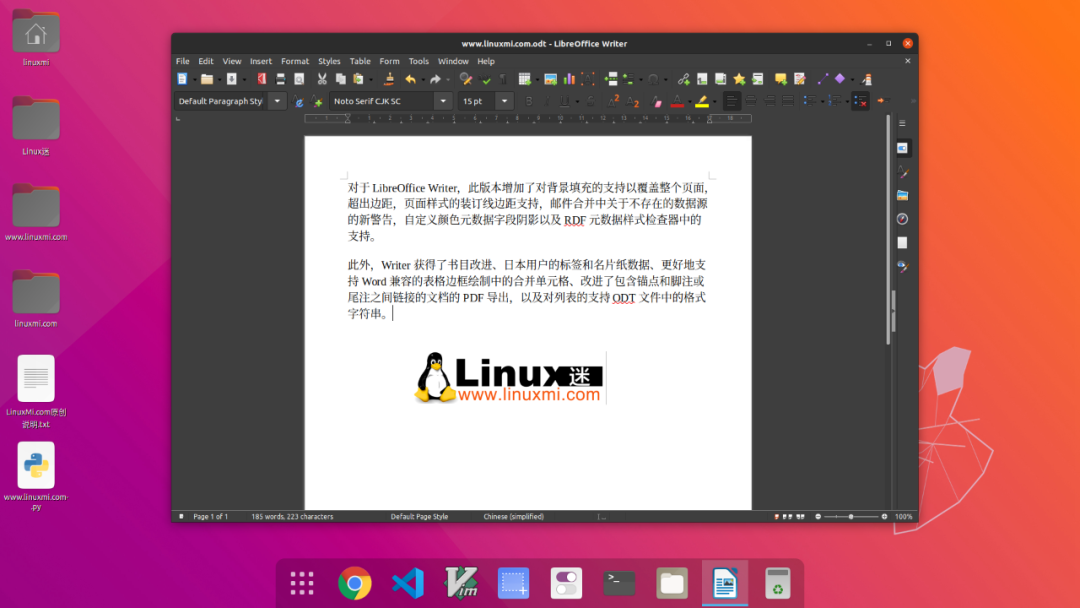Toggle Track Changes recording
This screenshot has width=1080, height=608.
800,79
